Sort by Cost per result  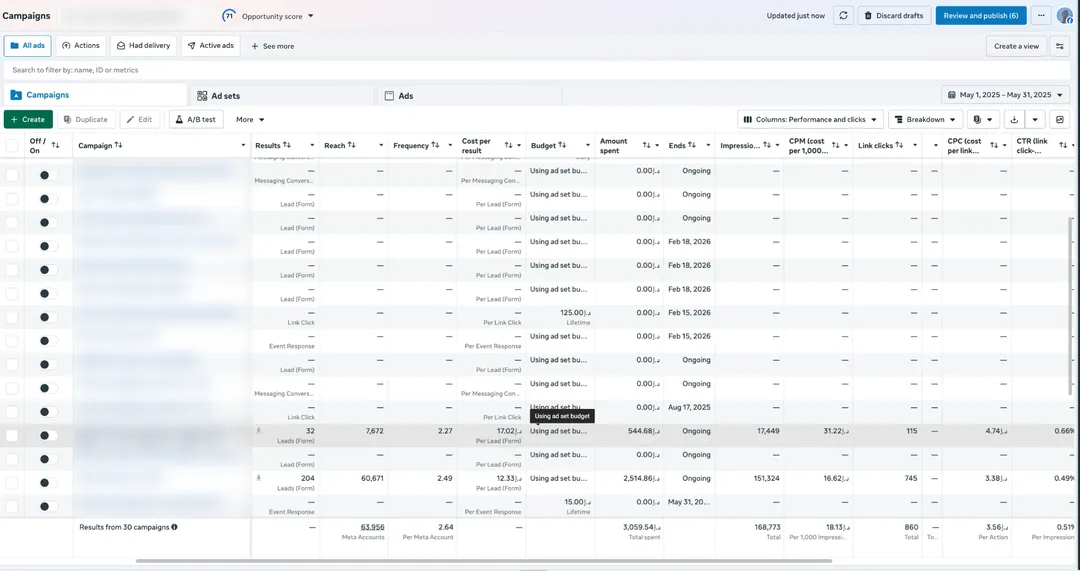(x=508, y=145)
